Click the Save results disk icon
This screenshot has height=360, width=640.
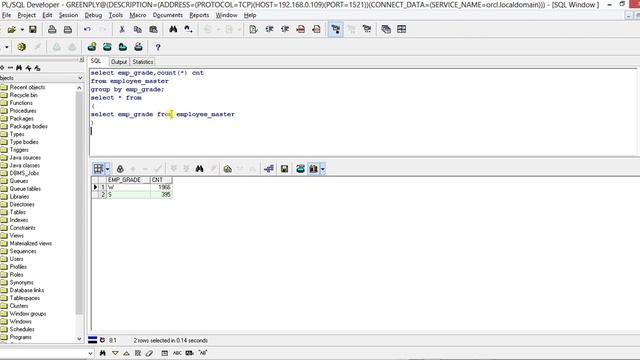tap(284, 169)
